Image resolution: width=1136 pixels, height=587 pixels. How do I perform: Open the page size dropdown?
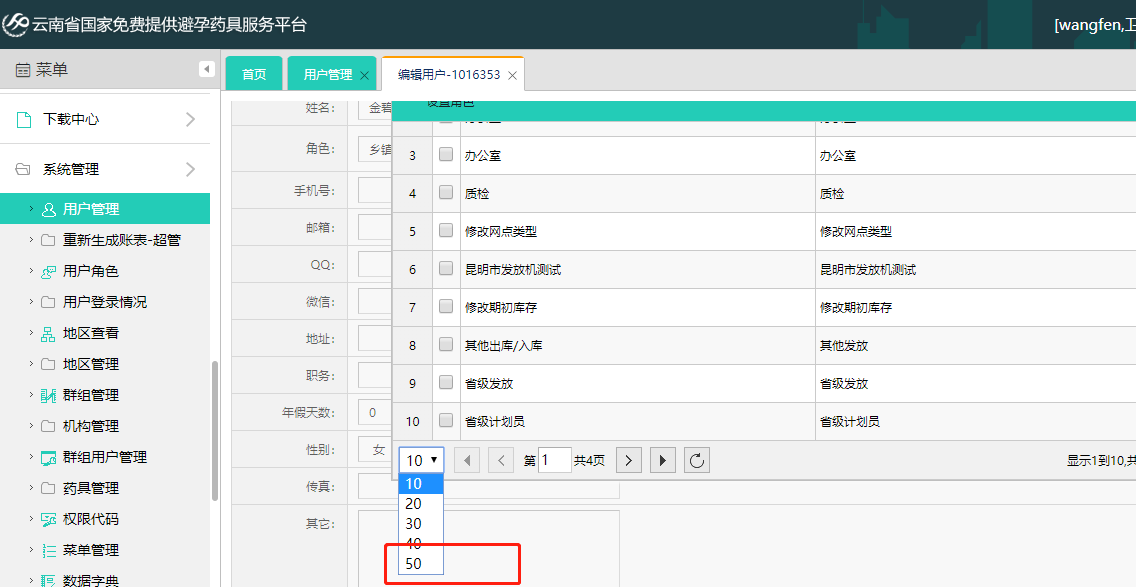(421, 460)
